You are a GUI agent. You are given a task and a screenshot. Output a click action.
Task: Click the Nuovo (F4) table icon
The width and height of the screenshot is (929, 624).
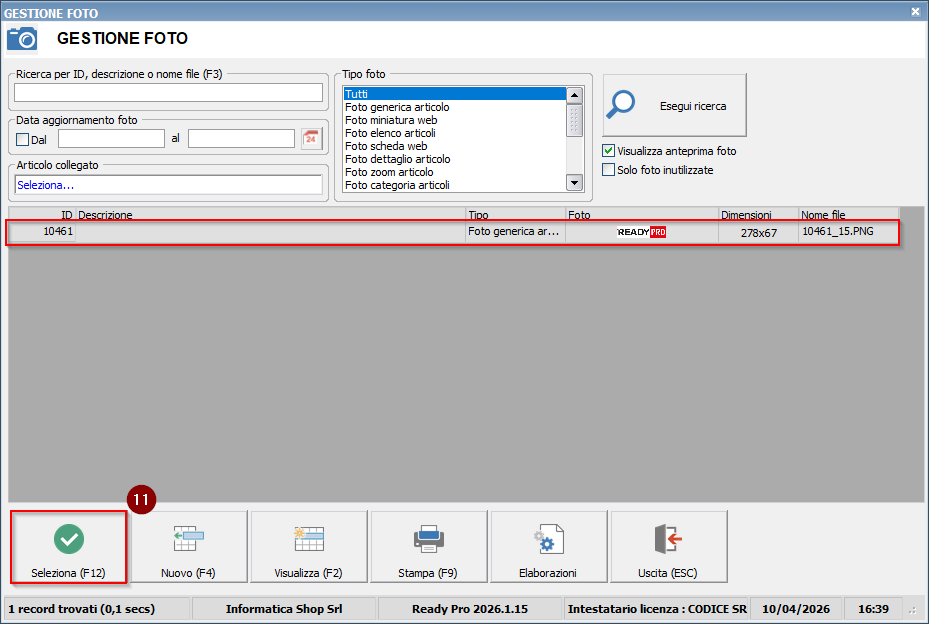pyautogui.click(x=188, y=539)
